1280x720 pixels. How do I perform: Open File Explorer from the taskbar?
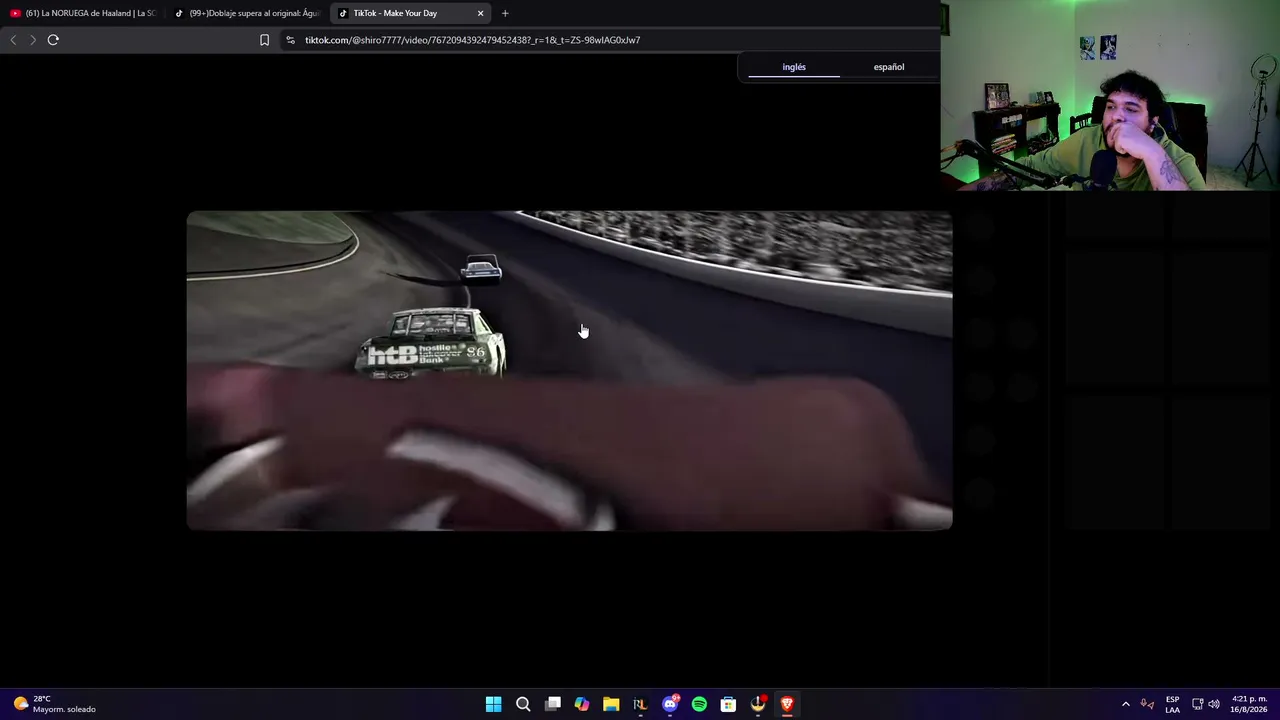[611, 704]
